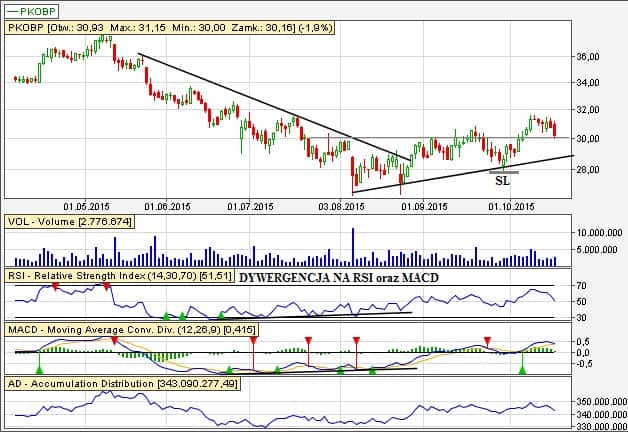Click the 03.08.2015 date label on time axis
Image resolution: width=628 pixels, height=433 pixels.
click(339, 206)
